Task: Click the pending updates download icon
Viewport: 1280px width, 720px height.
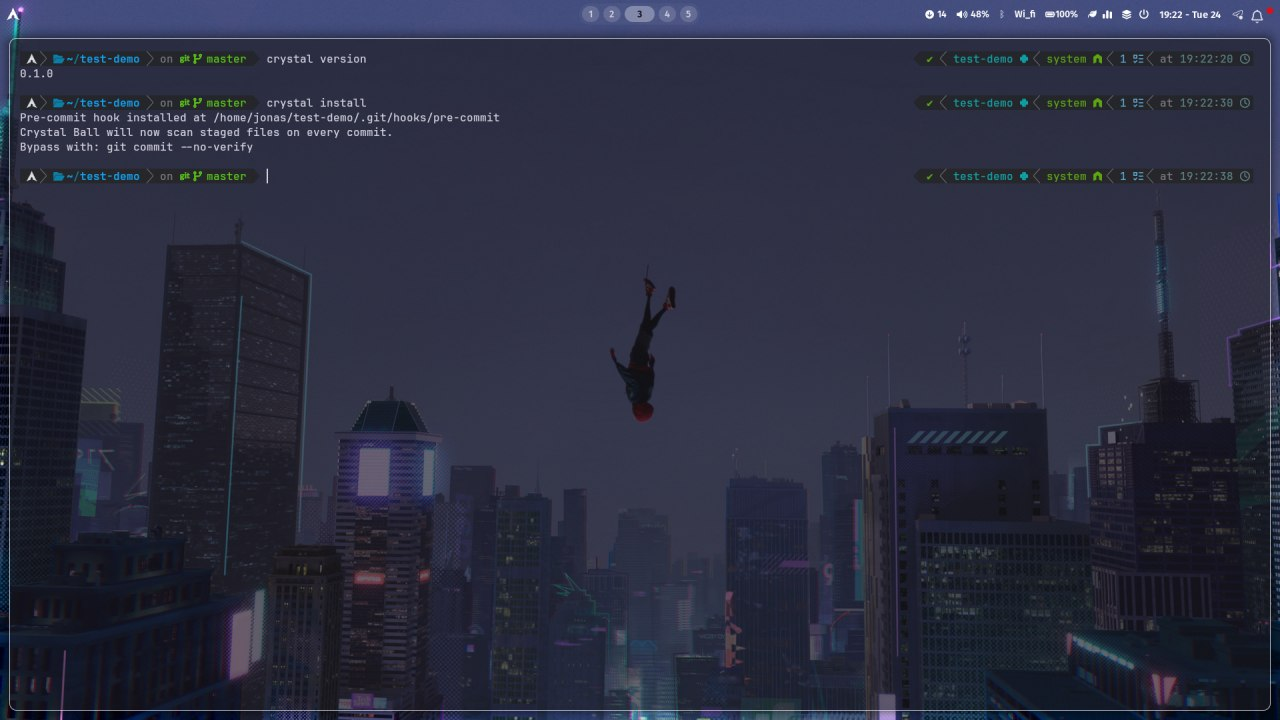Action: (929, 14)
